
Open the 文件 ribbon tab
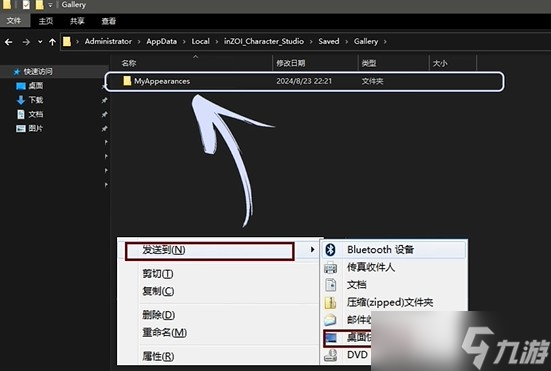pyautogui.click(x=14, y=21)
